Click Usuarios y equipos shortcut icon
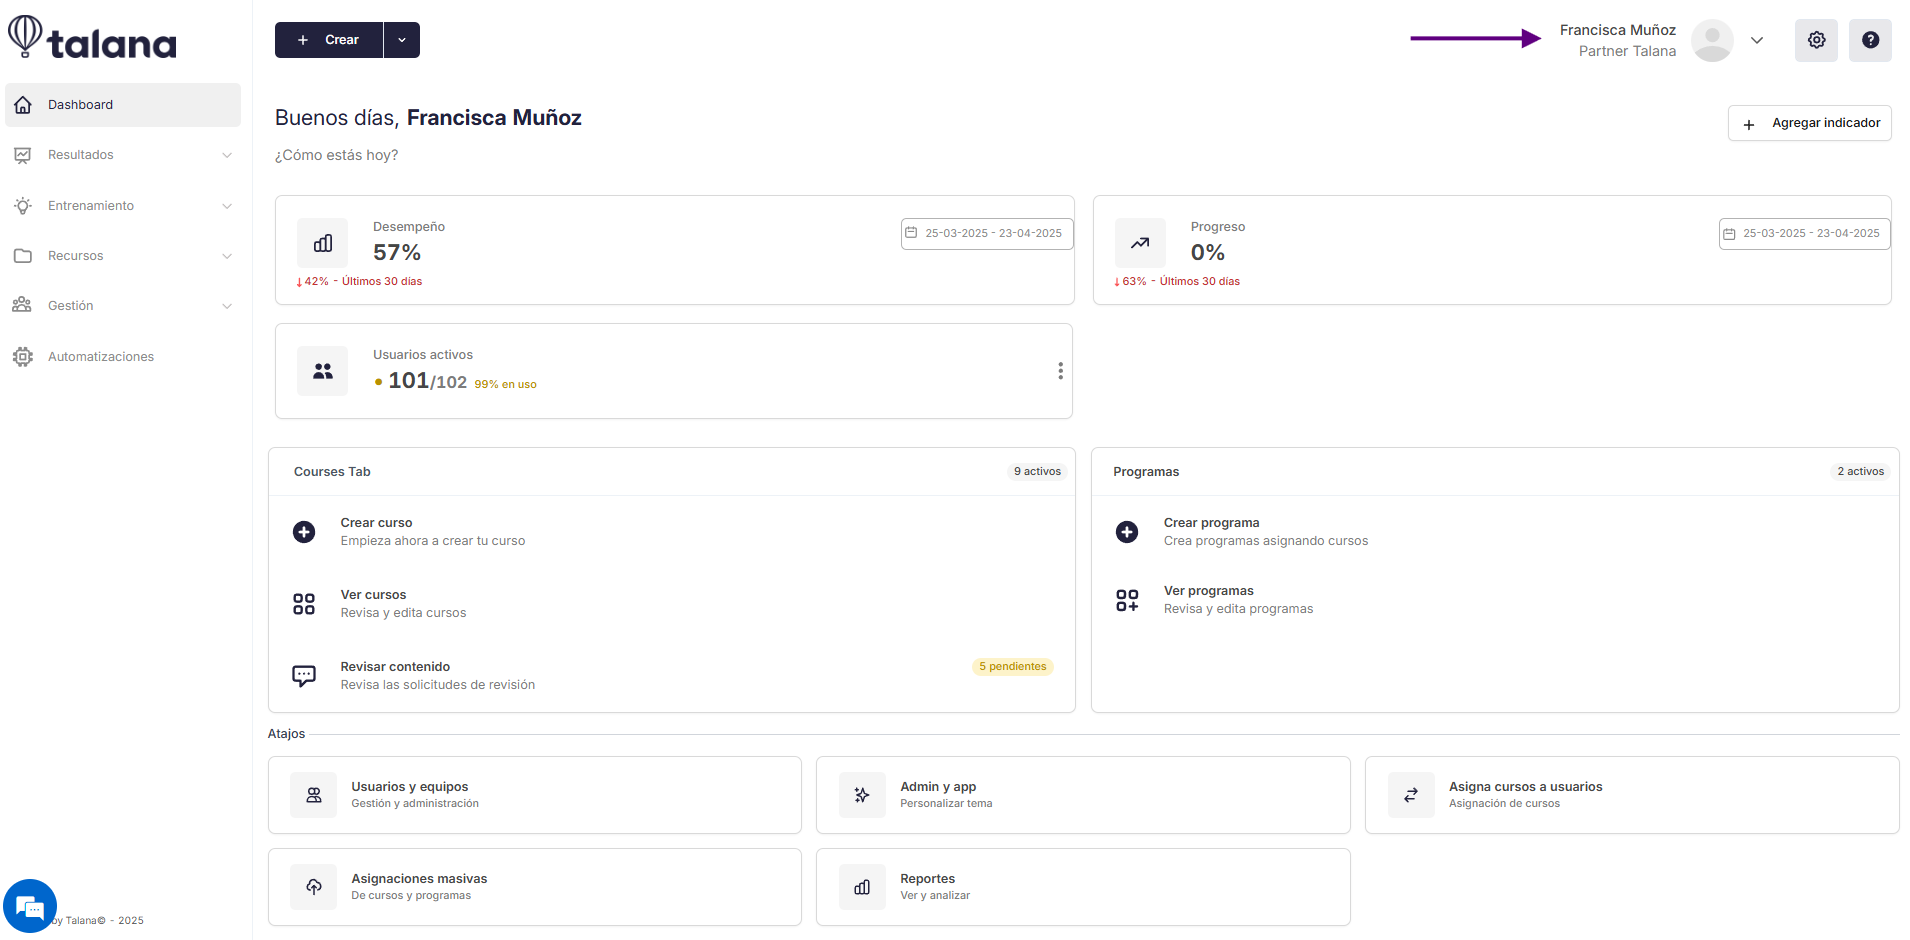Viewport: 1910px width, 940px height. click(x=314, y=795)
